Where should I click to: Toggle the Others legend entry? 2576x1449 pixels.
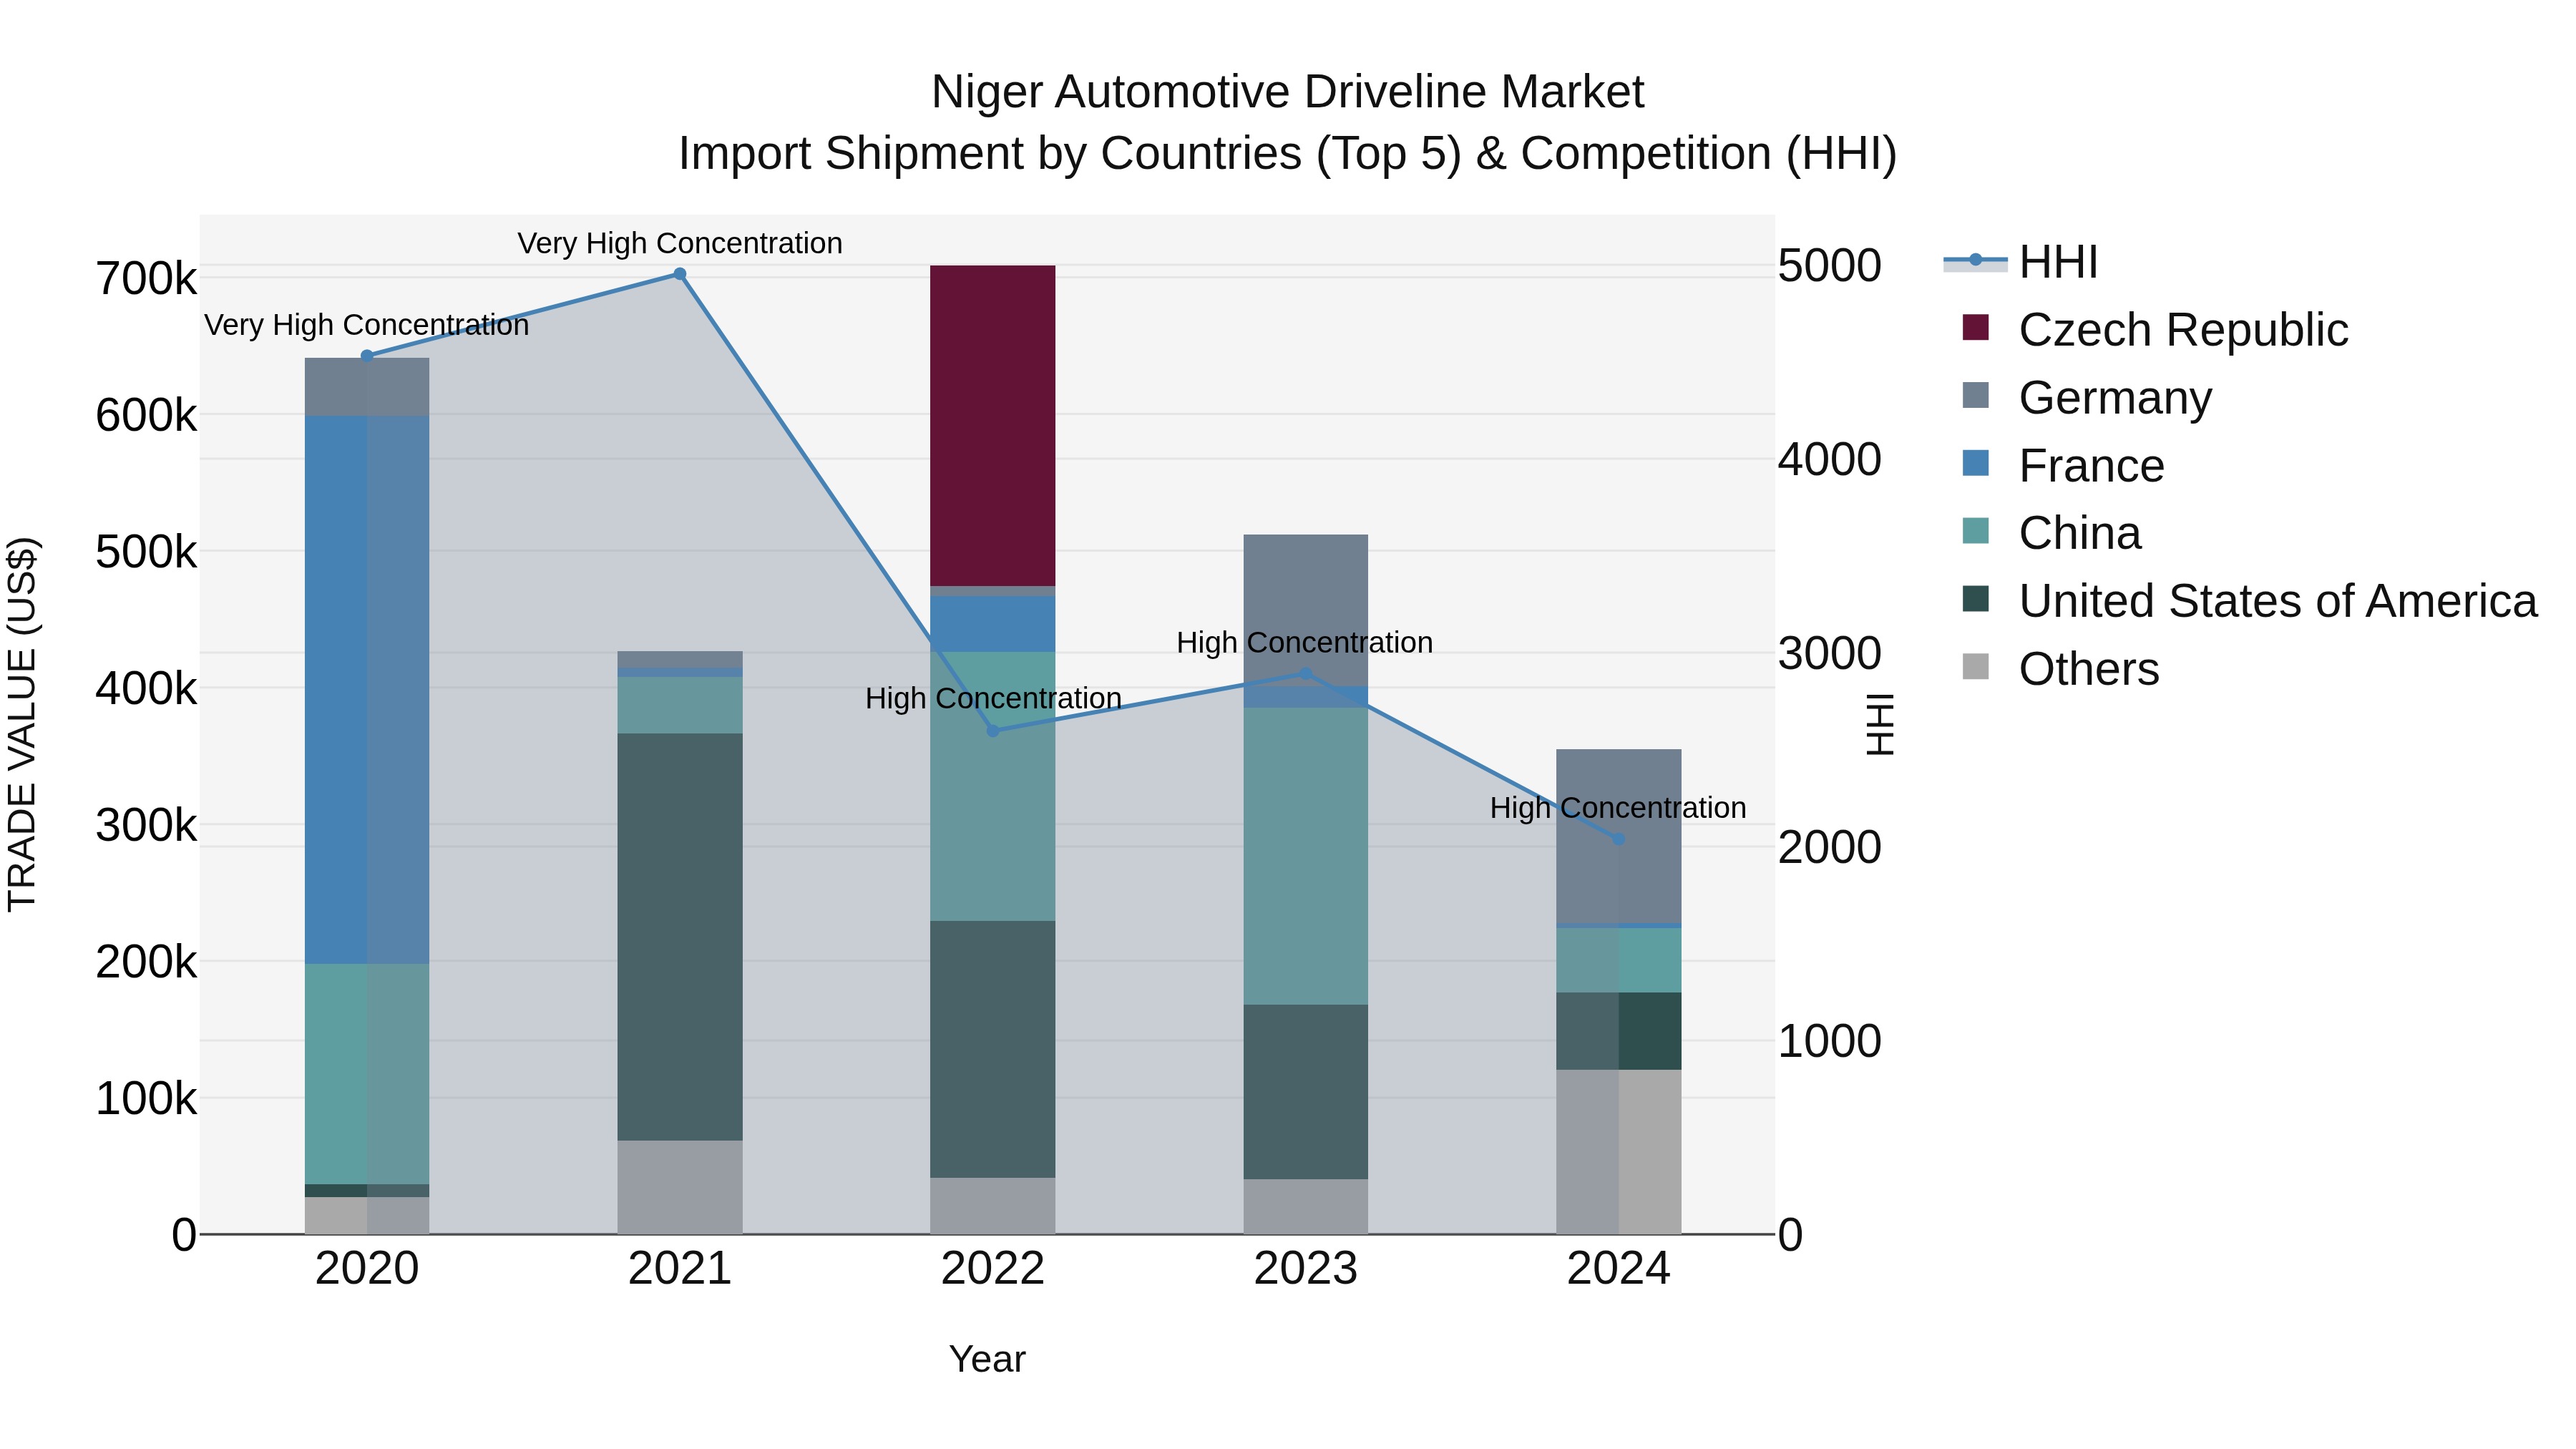click(2060, 669)
